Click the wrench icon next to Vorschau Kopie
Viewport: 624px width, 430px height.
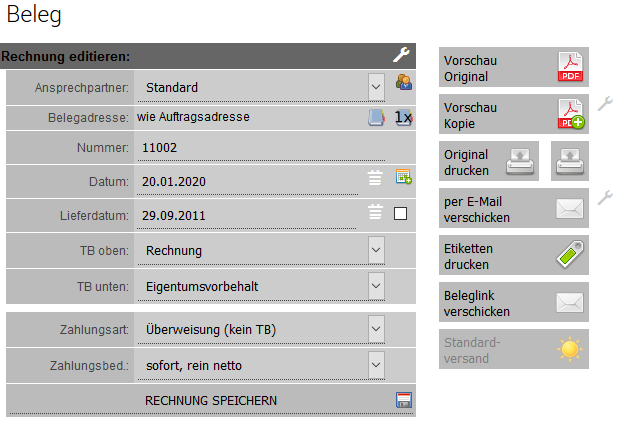604,102
